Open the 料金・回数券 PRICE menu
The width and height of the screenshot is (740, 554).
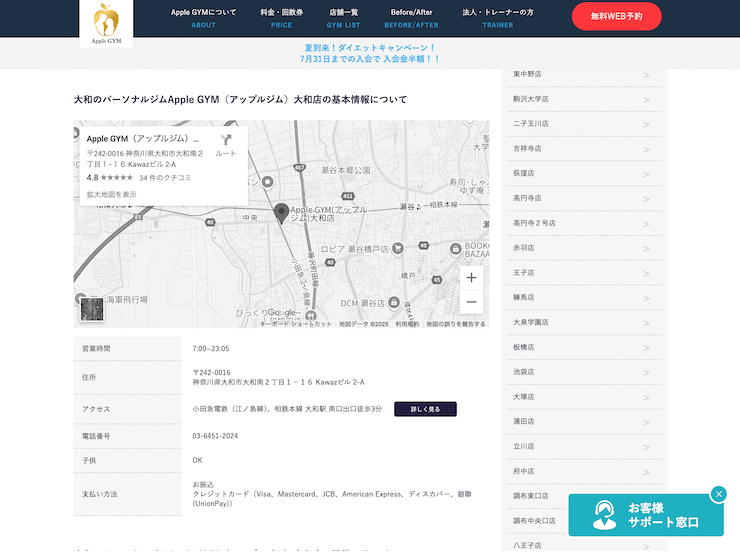281,18
